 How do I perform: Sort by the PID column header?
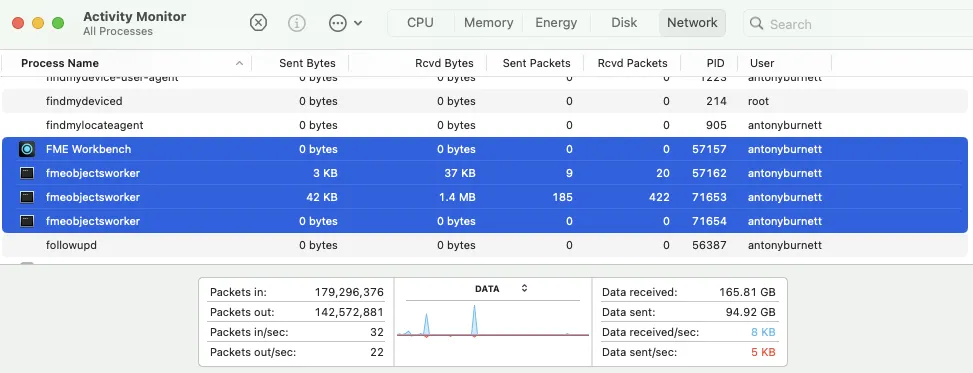click(x=715, y=63)
